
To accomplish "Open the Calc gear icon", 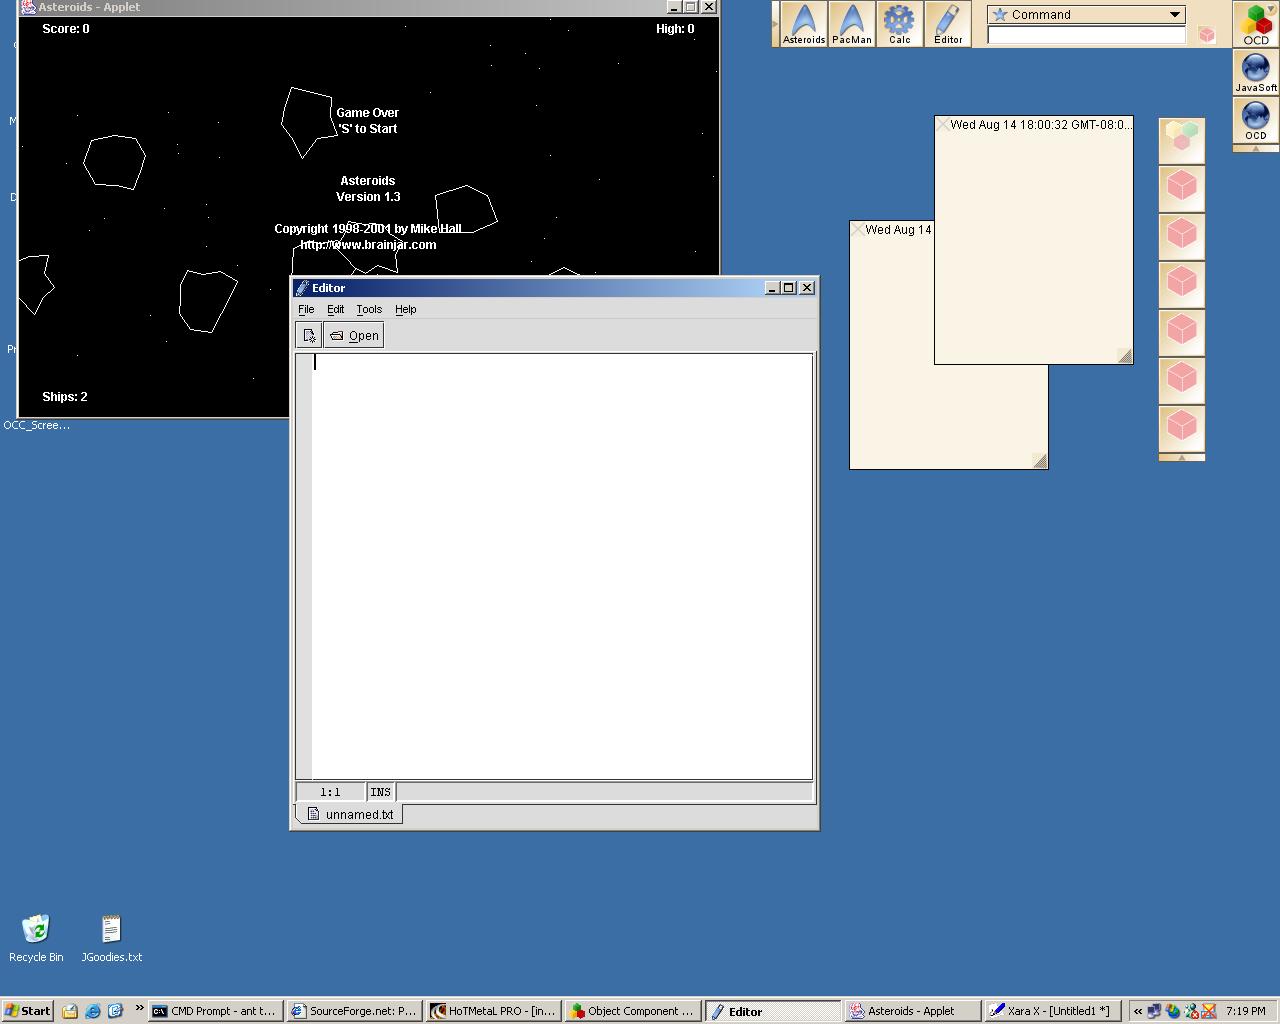I will tap(899, 24).
